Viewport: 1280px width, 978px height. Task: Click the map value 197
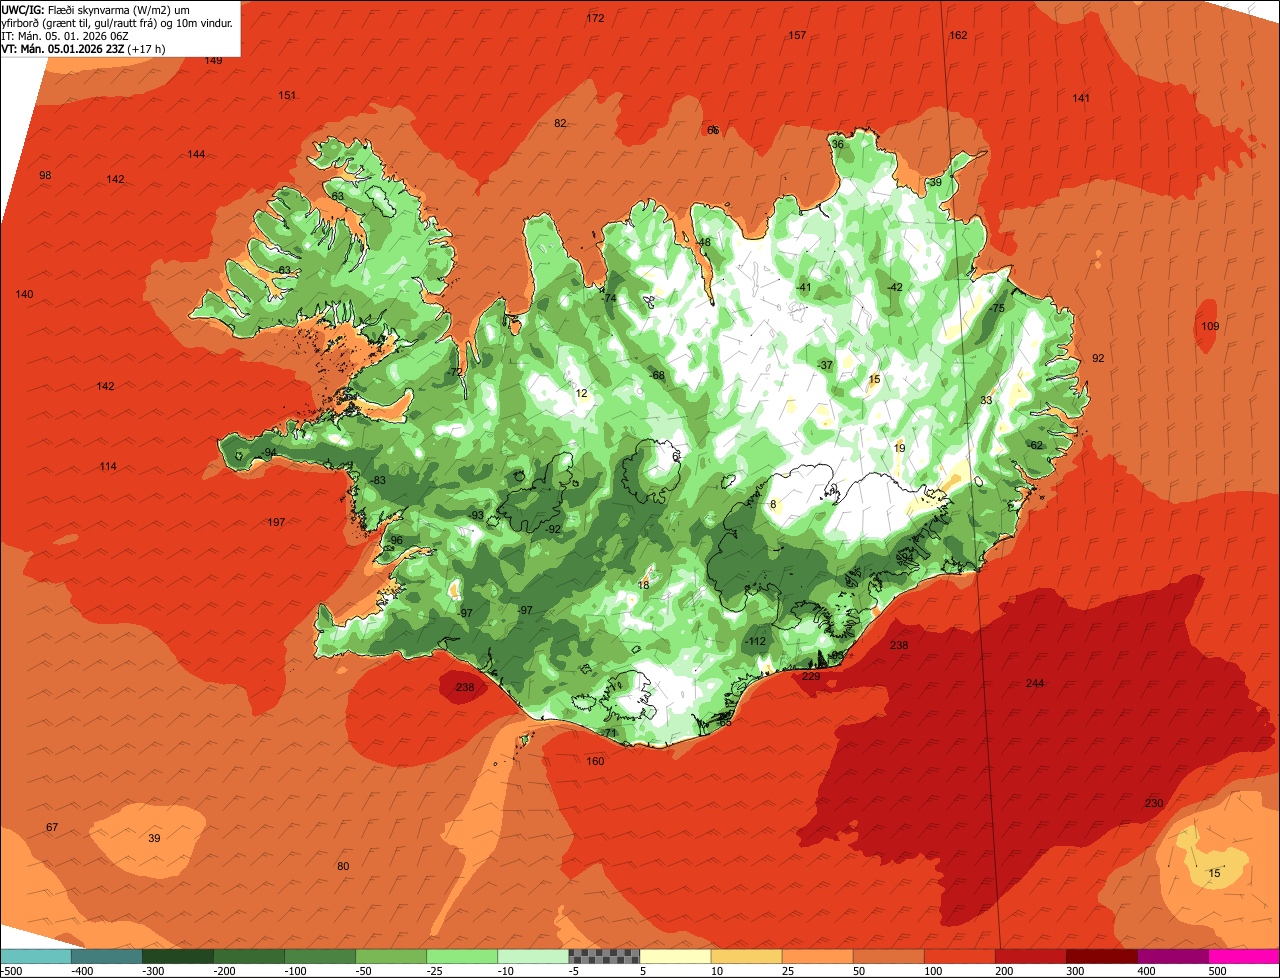tap(277, 522)
